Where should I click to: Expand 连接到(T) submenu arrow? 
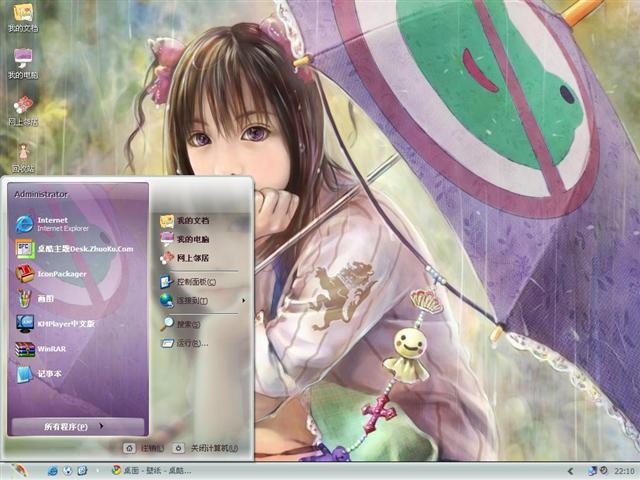point(244,301)
